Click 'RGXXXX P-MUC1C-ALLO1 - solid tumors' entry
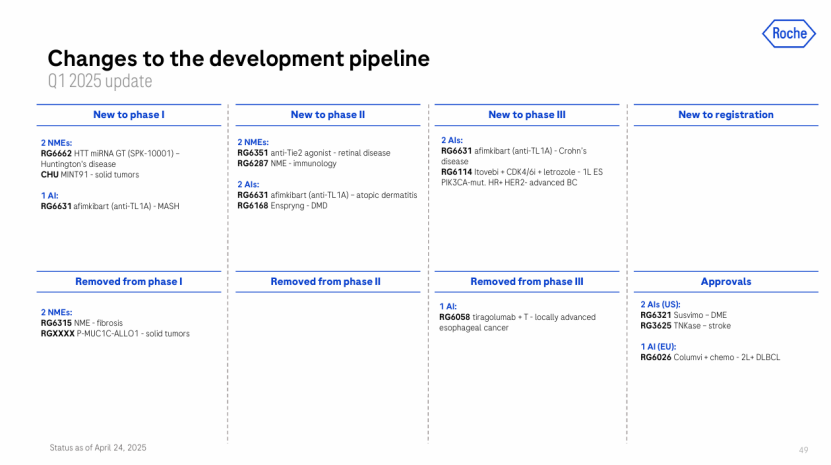 pyautogui.click(x=115, y=334)
